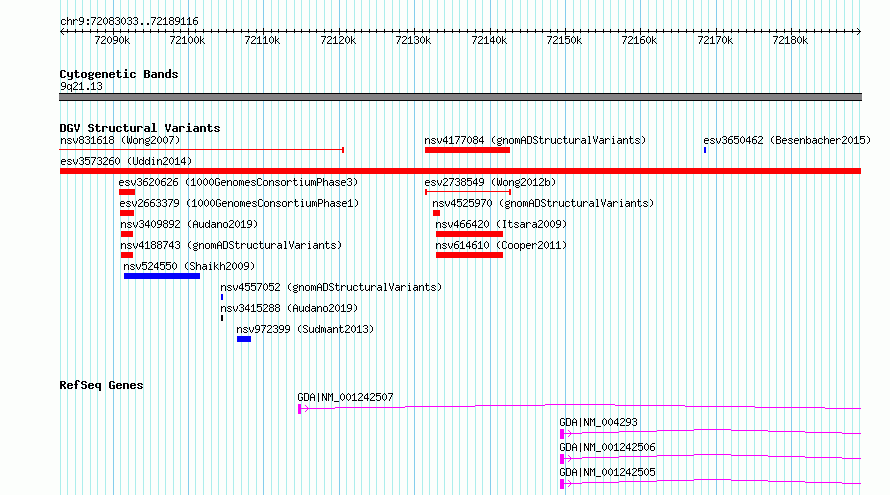Click nsv4525970 gnomAD variant label
890x495 pixels.
click(543, 203)
